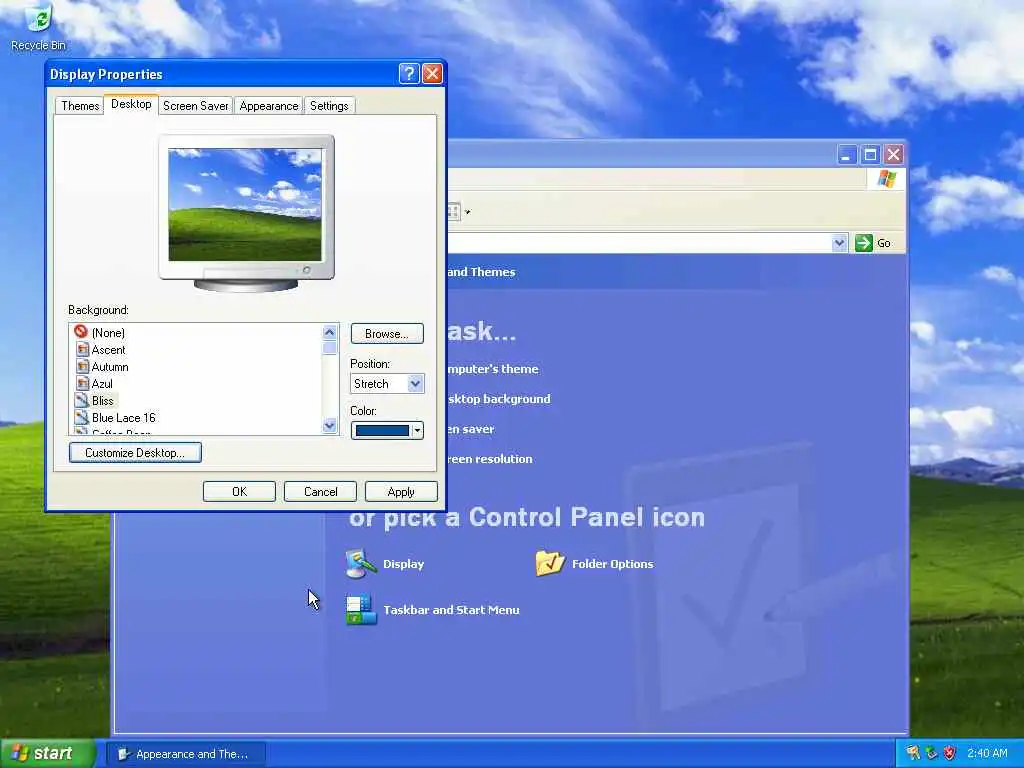The width and height of the screenshot is (1024, 768).
Task: Minimize the Appearance and Themes window
Action: pyautogui.click(x=847, y=155)
